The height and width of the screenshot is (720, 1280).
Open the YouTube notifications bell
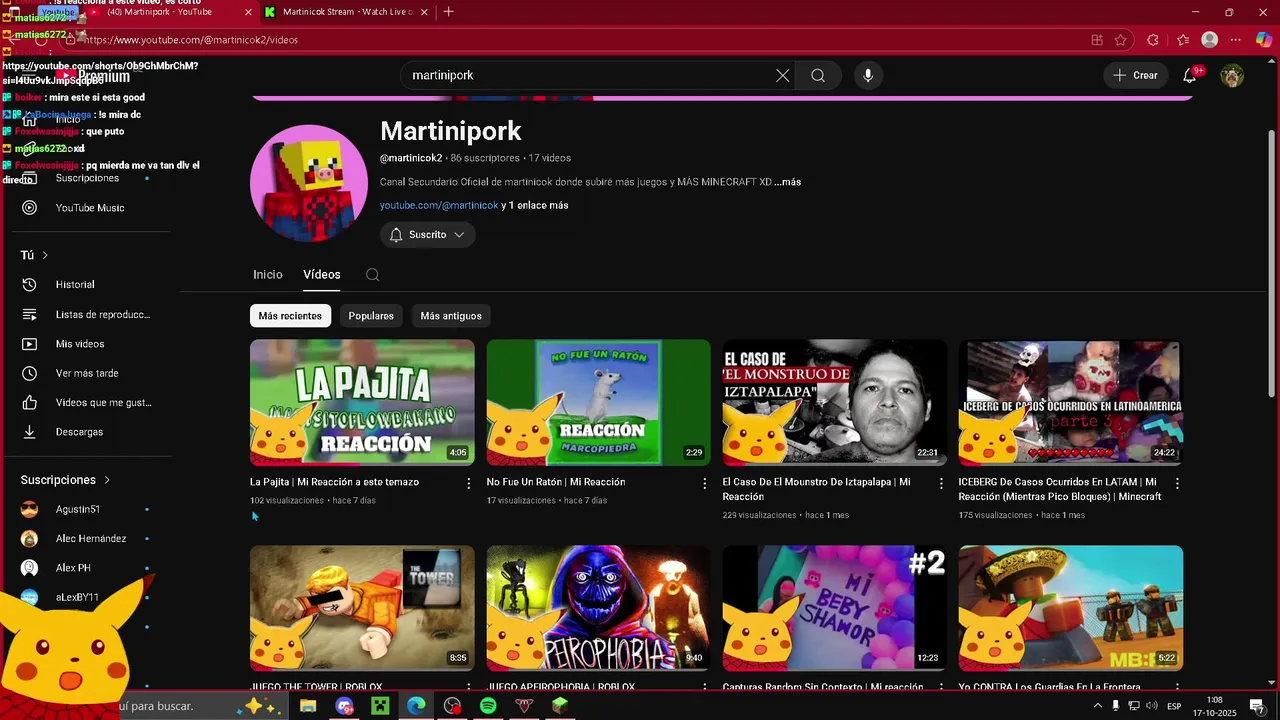pyautogui.click(x=1189, y=75)
